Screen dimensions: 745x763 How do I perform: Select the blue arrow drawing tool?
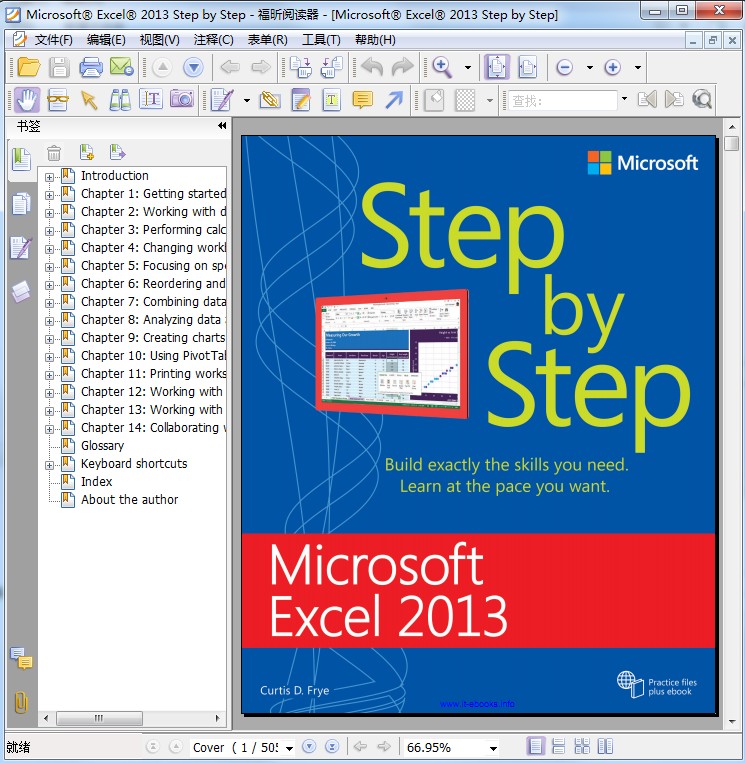[x=394, y=100]
